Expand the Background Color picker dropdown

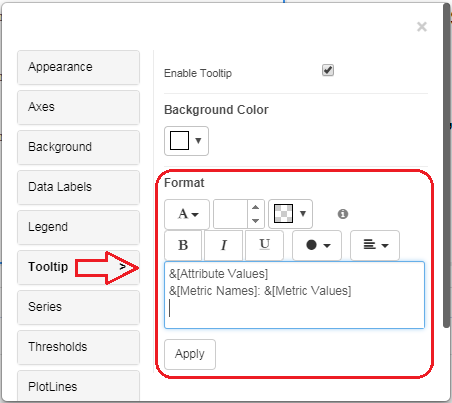click(186, 141)
